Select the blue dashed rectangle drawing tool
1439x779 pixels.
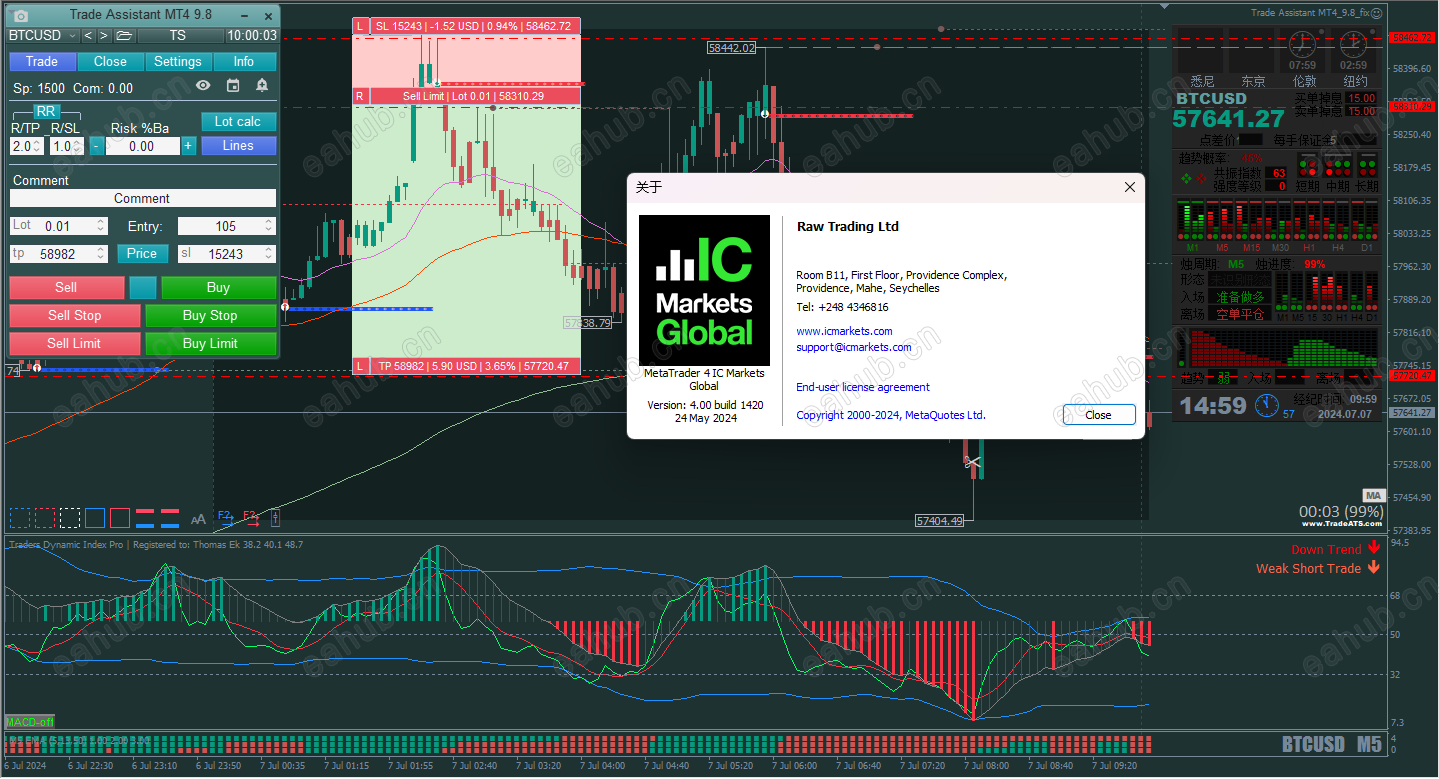[x=20, y=518]
